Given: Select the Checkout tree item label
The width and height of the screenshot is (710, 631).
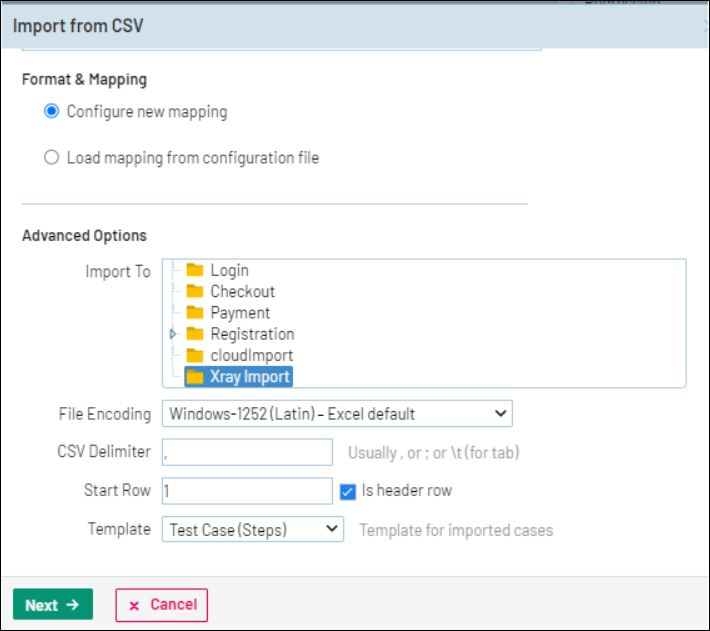Looking at the screenshot, I should [x=242, y=292].
